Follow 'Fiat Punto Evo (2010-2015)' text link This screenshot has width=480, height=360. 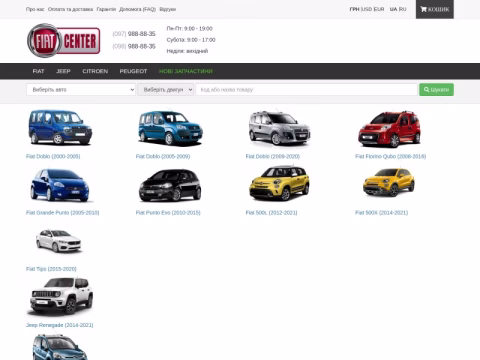coord(168,213)
